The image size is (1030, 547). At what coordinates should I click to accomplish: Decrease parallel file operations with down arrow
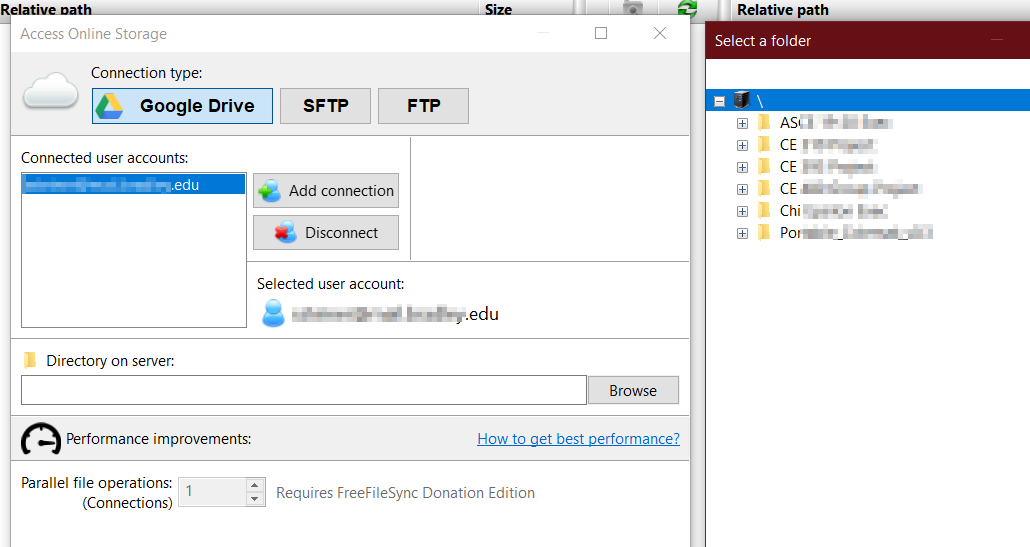pos(255,499)
